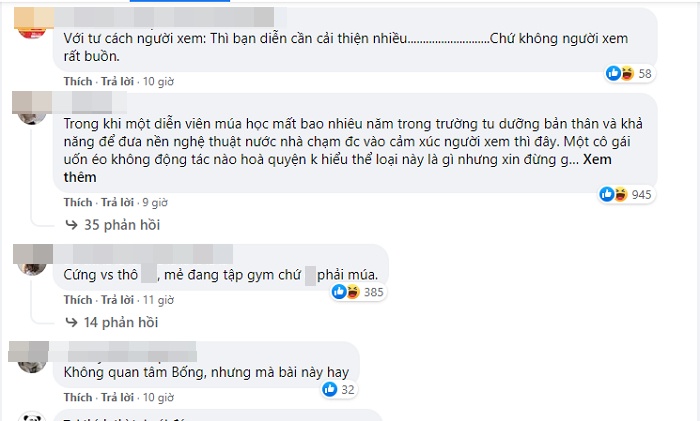The width and height of the screenshot is (700, 421).
Task: Click the reply arrow beside "35 phản hồi"
Action: [72, 224]
